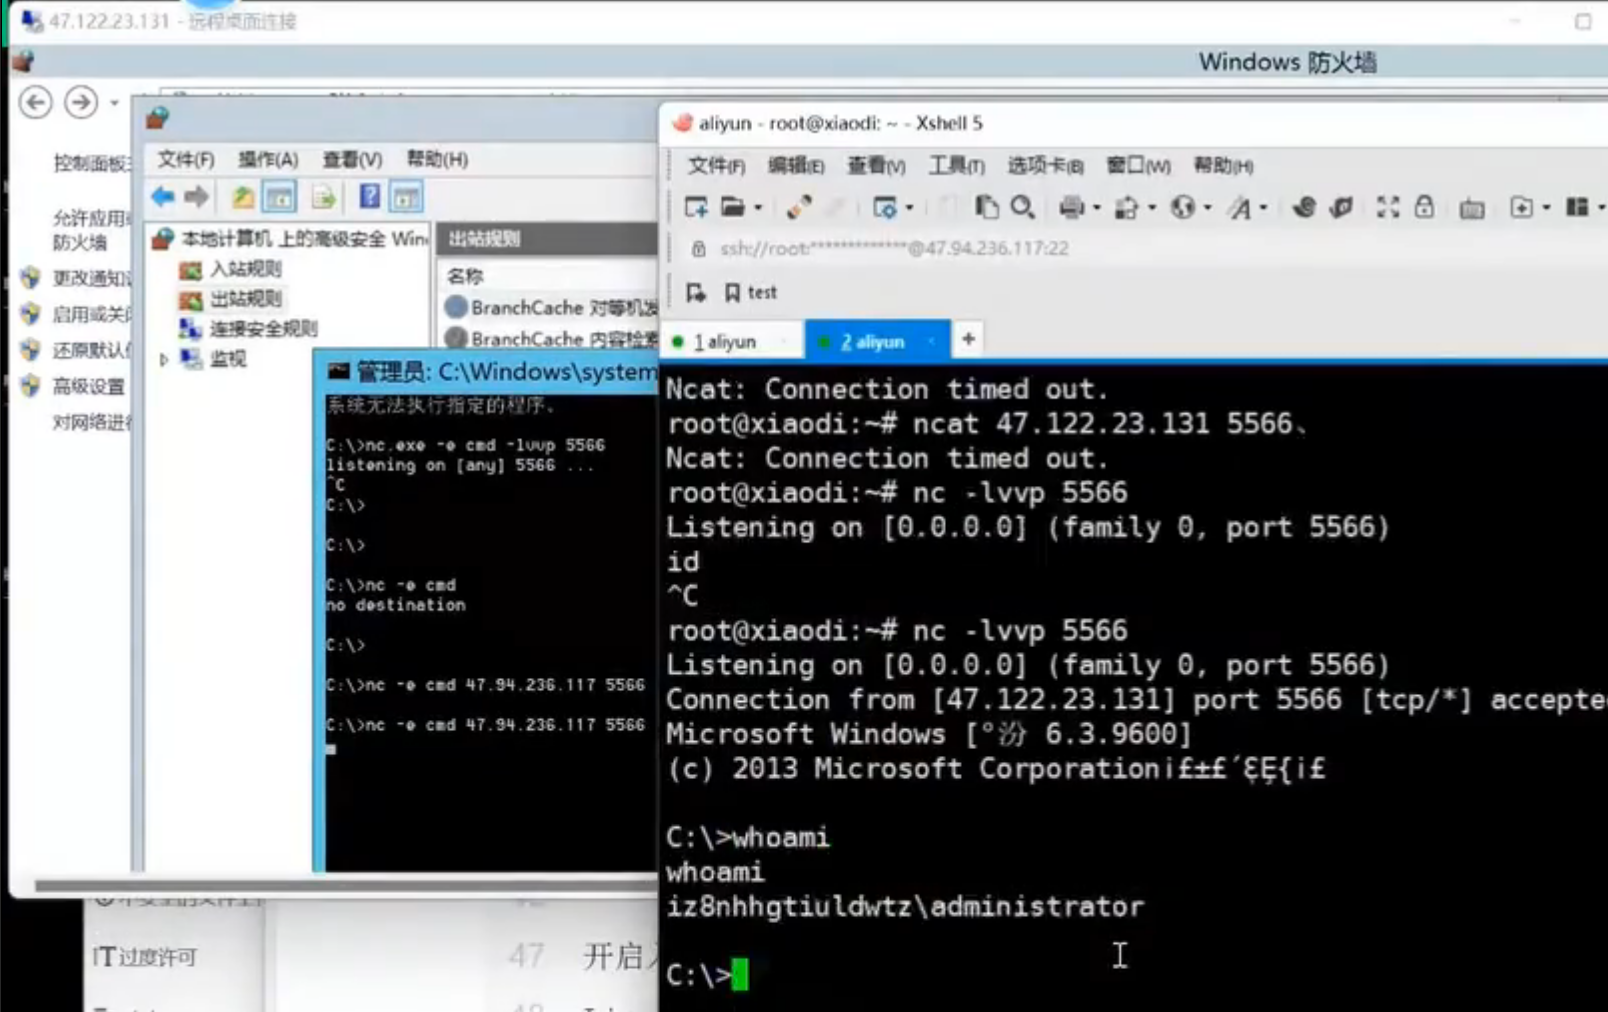Open the dropdown arrow beside Xshell Open folder icon
The image size is (1608, 1012).
pyautogui.click(x=758, y=208)
